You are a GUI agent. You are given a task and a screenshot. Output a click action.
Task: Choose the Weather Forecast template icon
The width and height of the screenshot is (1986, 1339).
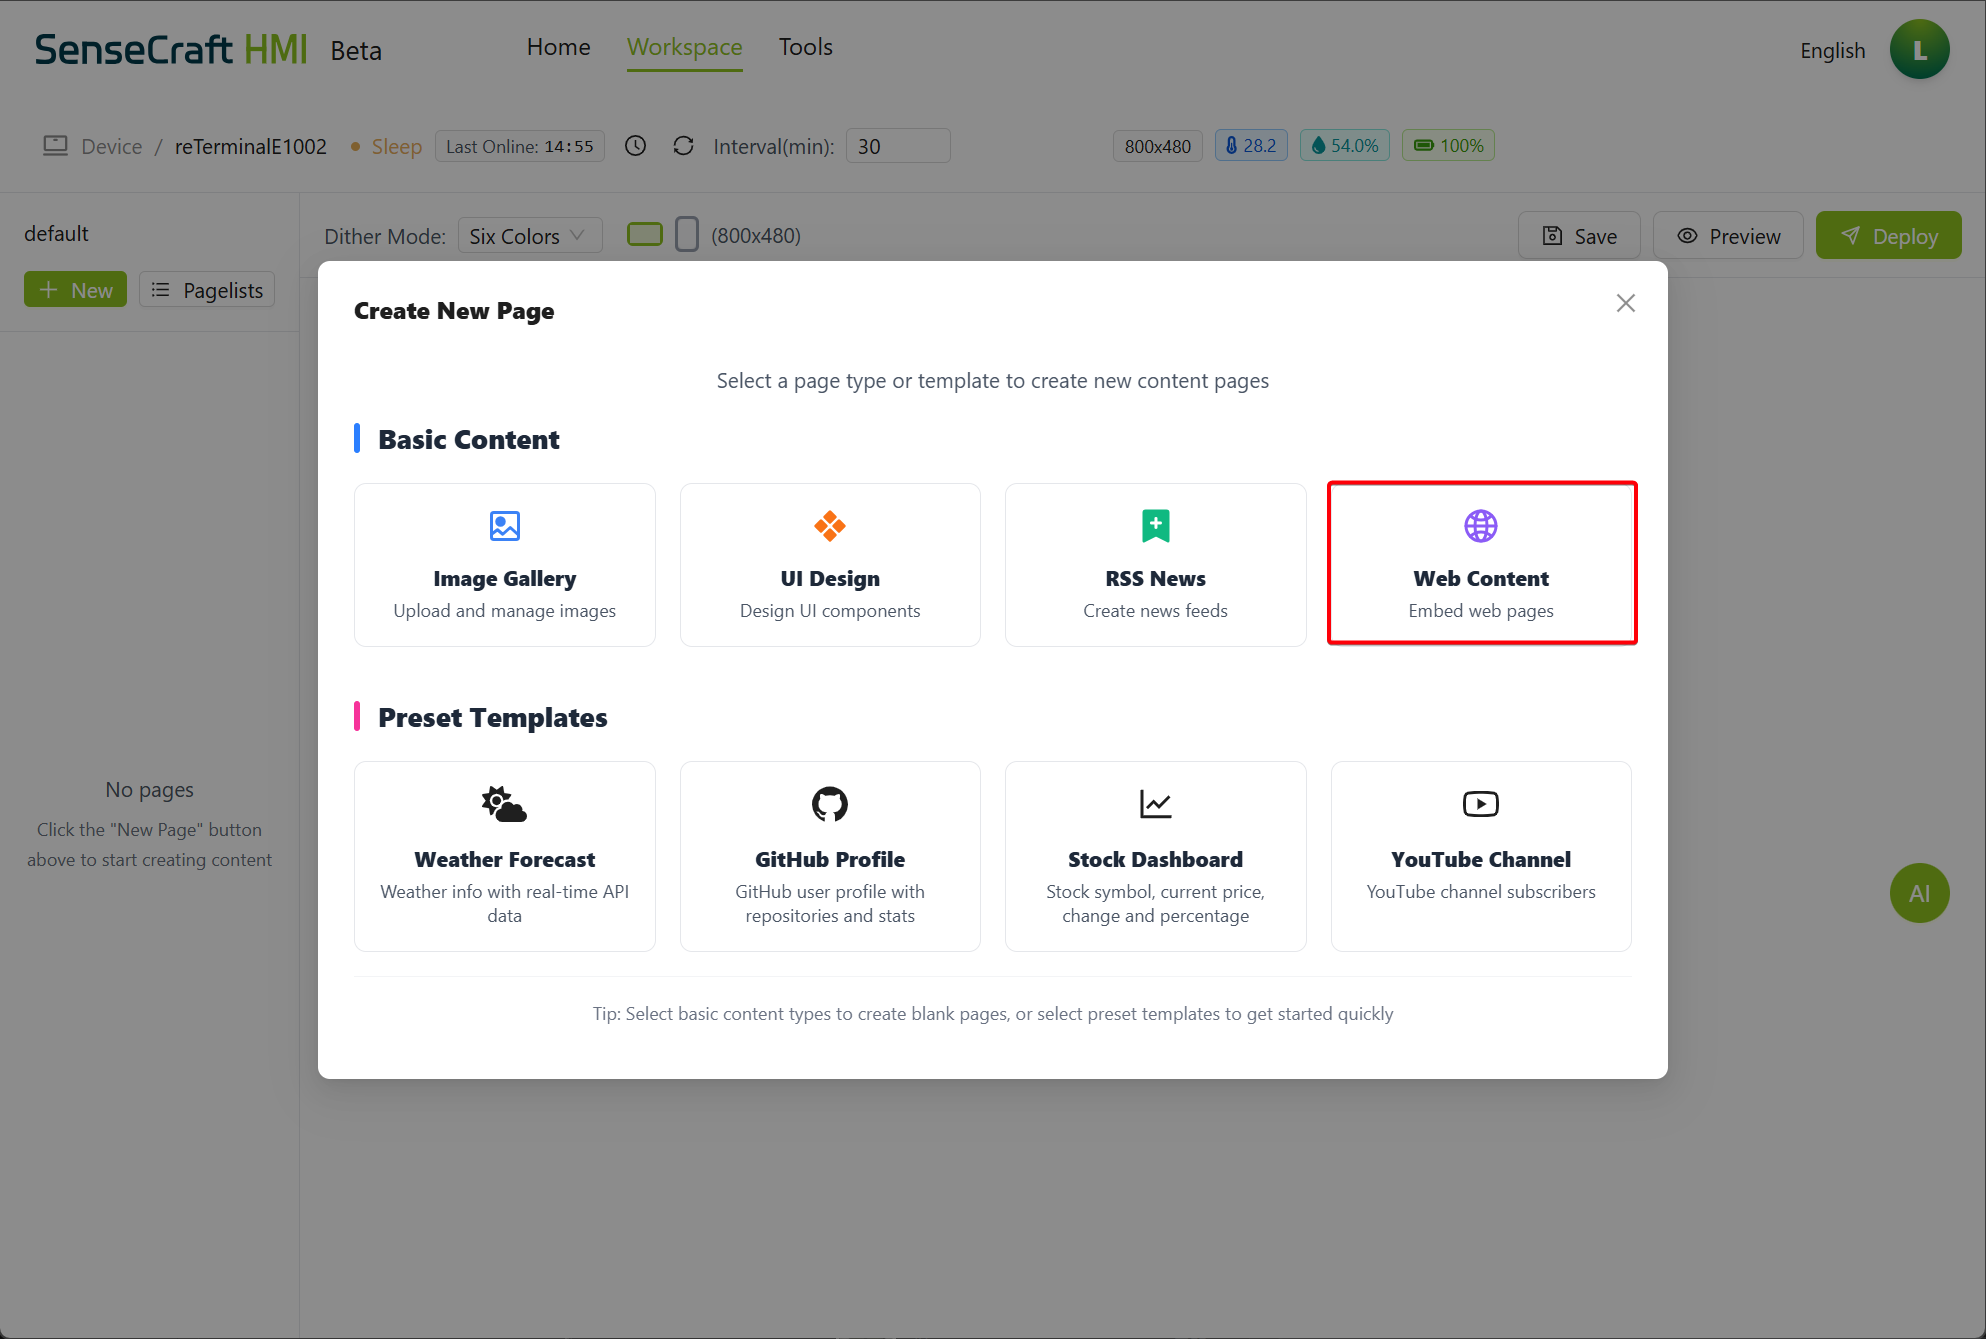(x=504, y=804)
